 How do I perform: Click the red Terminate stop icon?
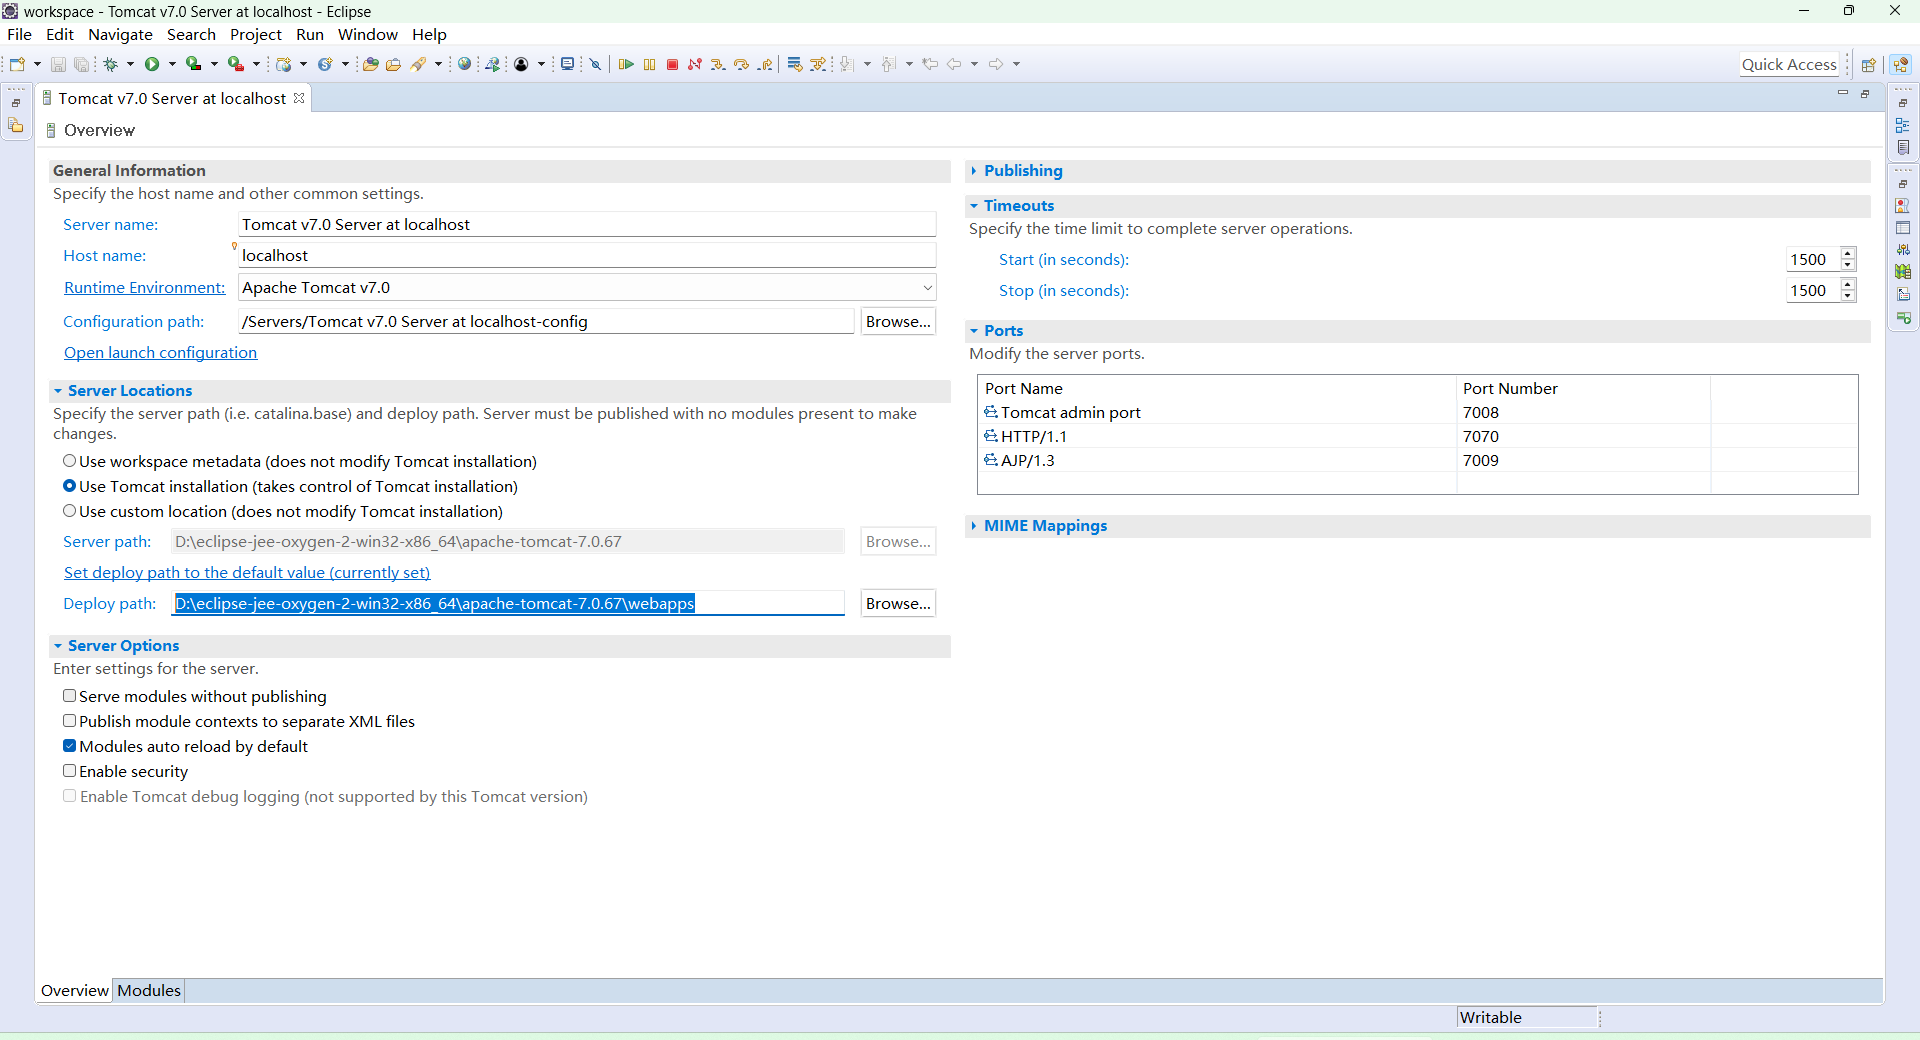(673, 64)
